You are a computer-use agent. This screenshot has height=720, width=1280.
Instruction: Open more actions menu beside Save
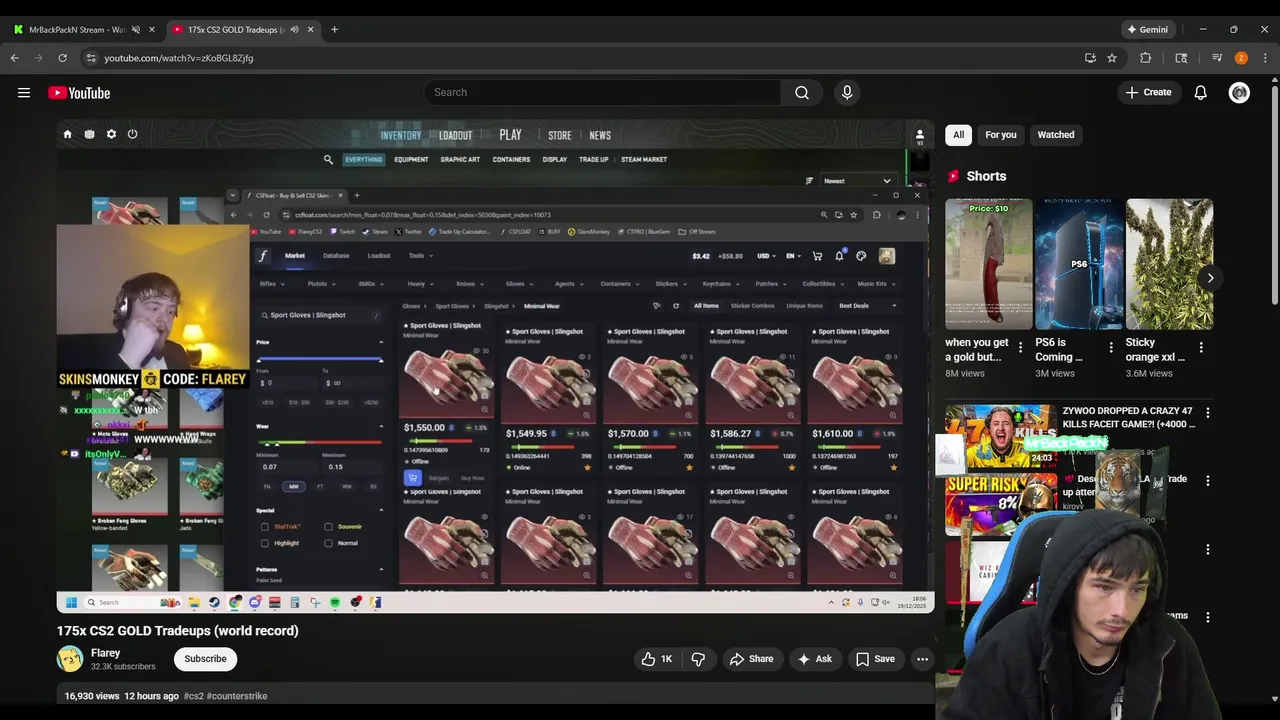pos(922,659)
